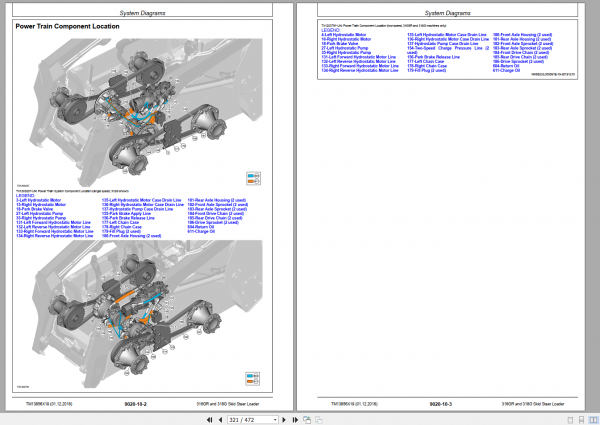Click 137-Hydrostatic Pump Case Drain Line on page 9020-10-2
The height and width of the screenshot is (425, 600).
coord(137,209)
